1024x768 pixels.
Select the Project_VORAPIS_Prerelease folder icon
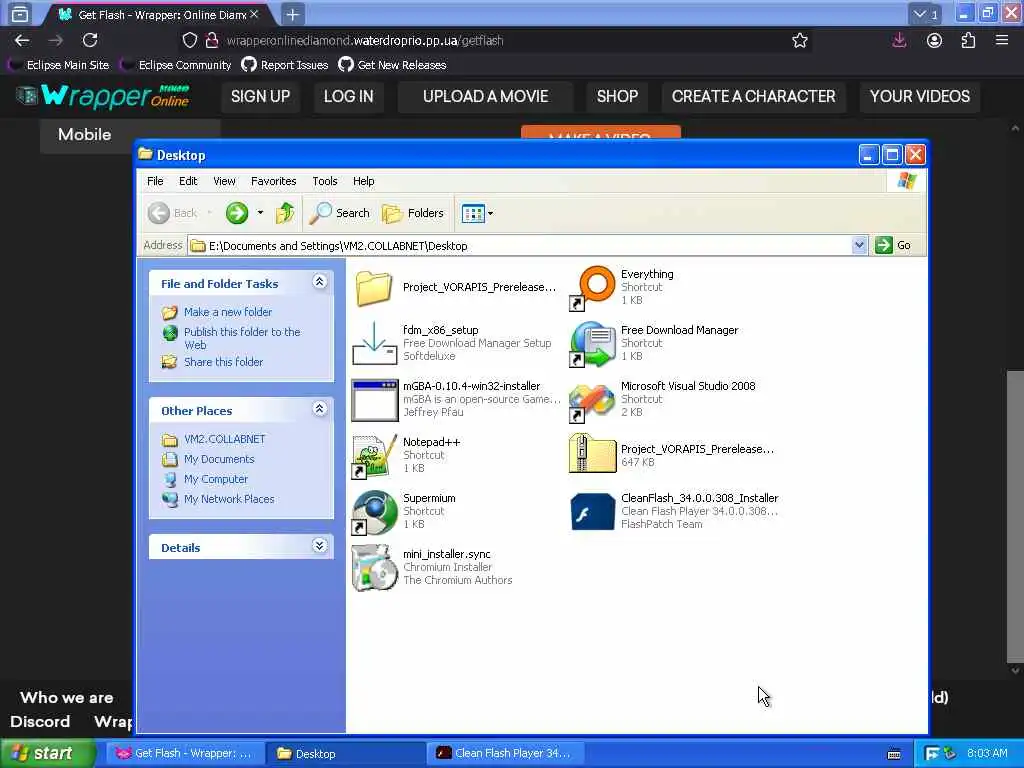(x=374, y=288)
